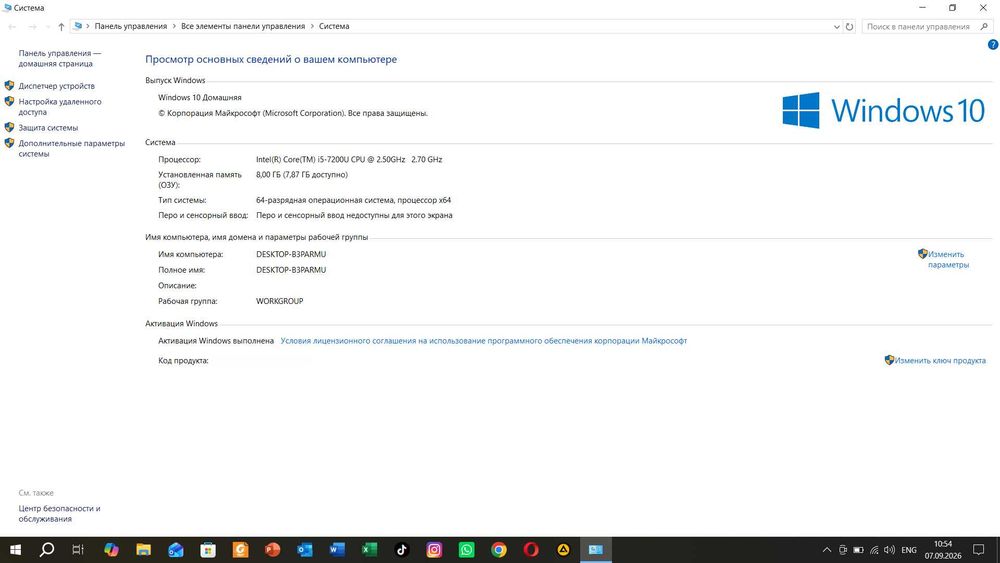Open Центр безопасности и обслуживания
The image size is (1000, 563).
pos(59,513)
